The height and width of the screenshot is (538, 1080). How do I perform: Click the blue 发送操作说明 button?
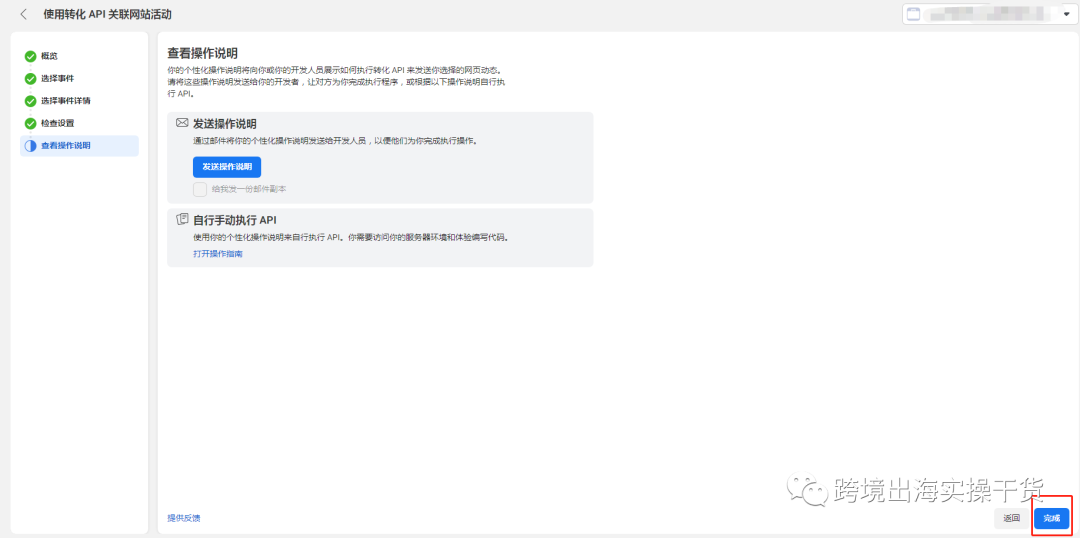[x=227, y=167]
